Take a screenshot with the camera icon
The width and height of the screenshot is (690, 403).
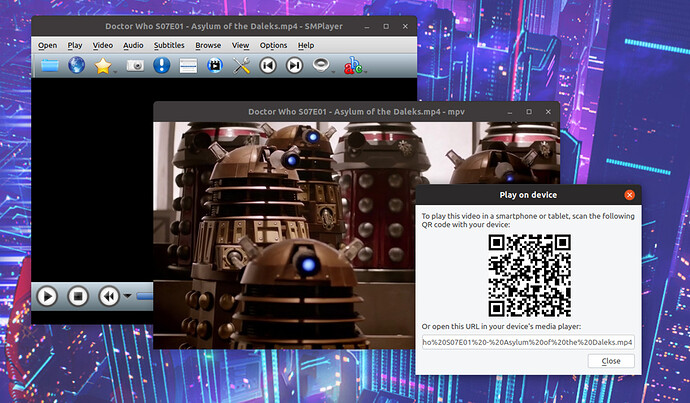pos(135,66)
